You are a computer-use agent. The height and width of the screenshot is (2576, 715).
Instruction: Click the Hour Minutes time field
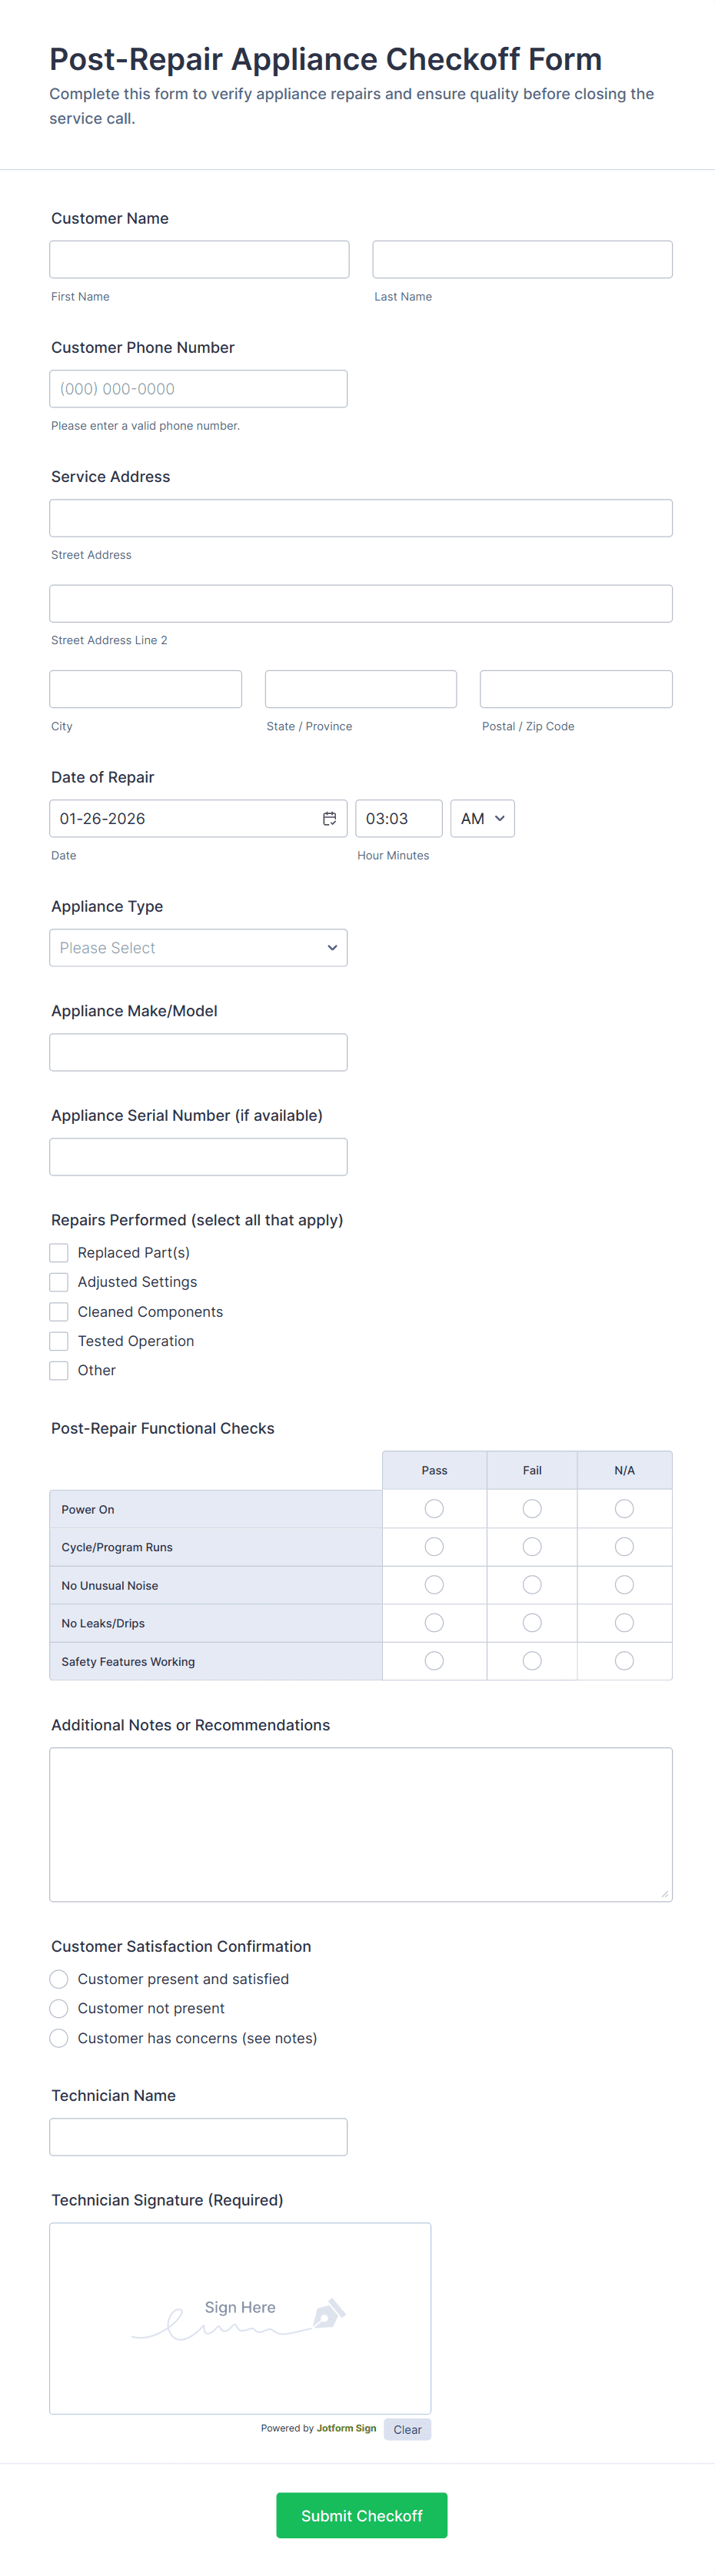pyautogui.click(x=398, y=818)
